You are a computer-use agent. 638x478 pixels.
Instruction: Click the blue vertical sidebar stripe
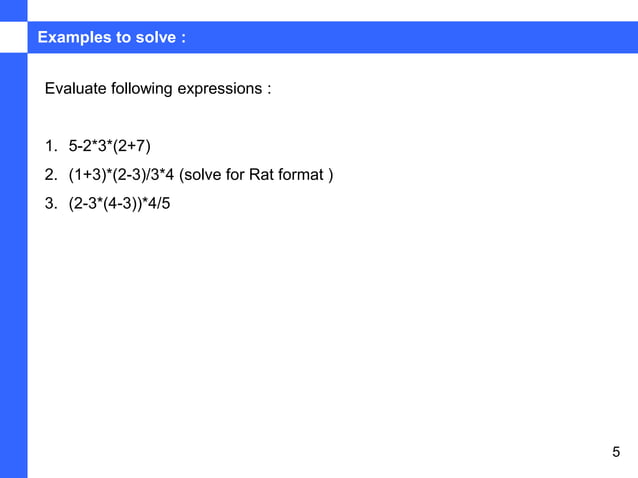click(x=13, y=264)
